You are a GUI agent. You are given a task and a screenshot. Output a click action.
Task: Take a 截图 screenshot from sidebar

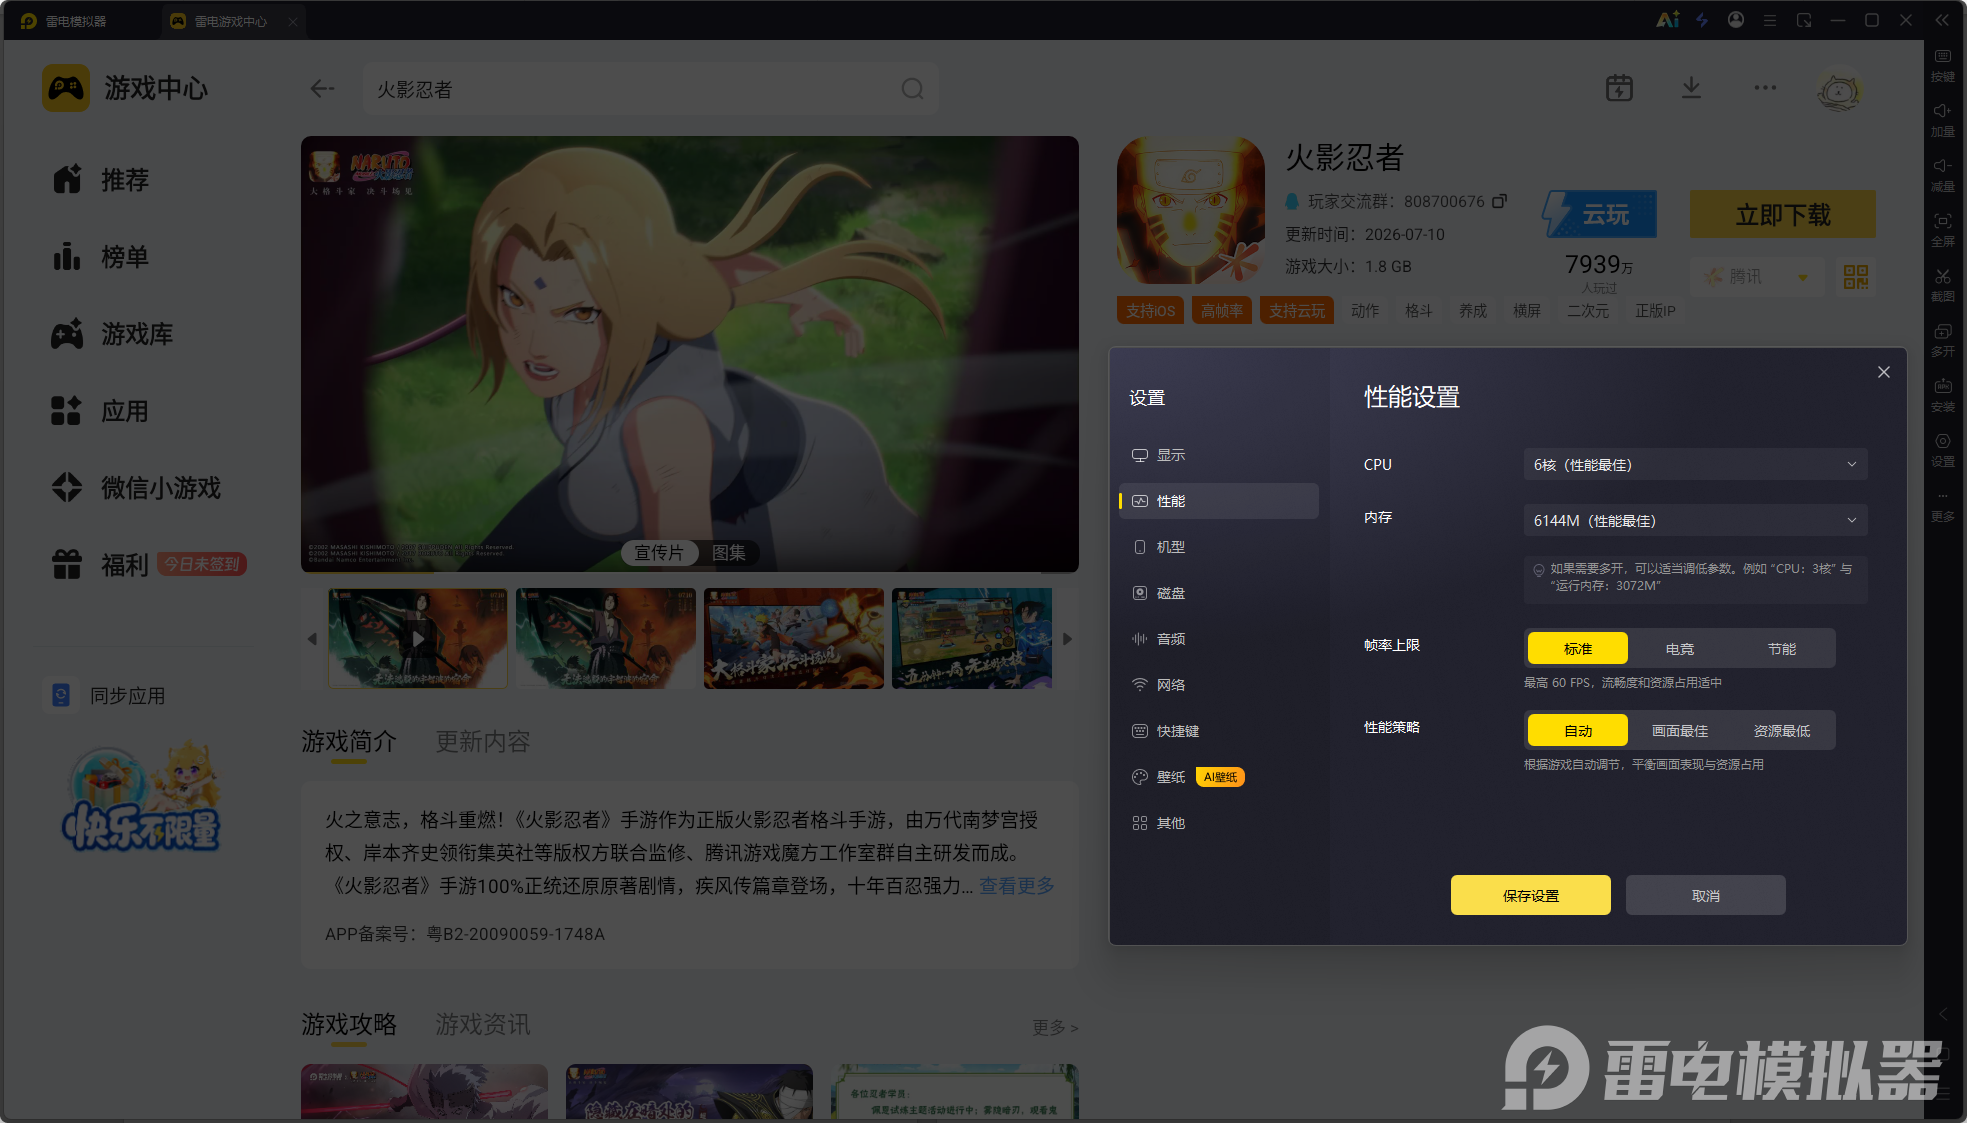(1943, 286)
